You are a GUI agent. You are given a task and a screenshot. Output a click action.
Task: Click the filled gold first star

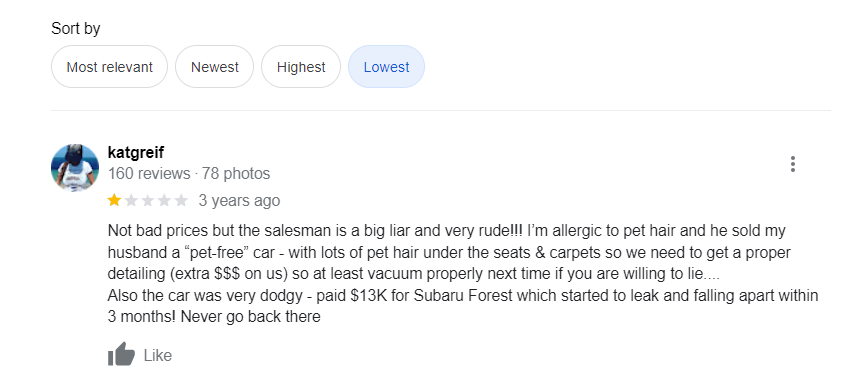pyautogui.click(x=114, y=201)
